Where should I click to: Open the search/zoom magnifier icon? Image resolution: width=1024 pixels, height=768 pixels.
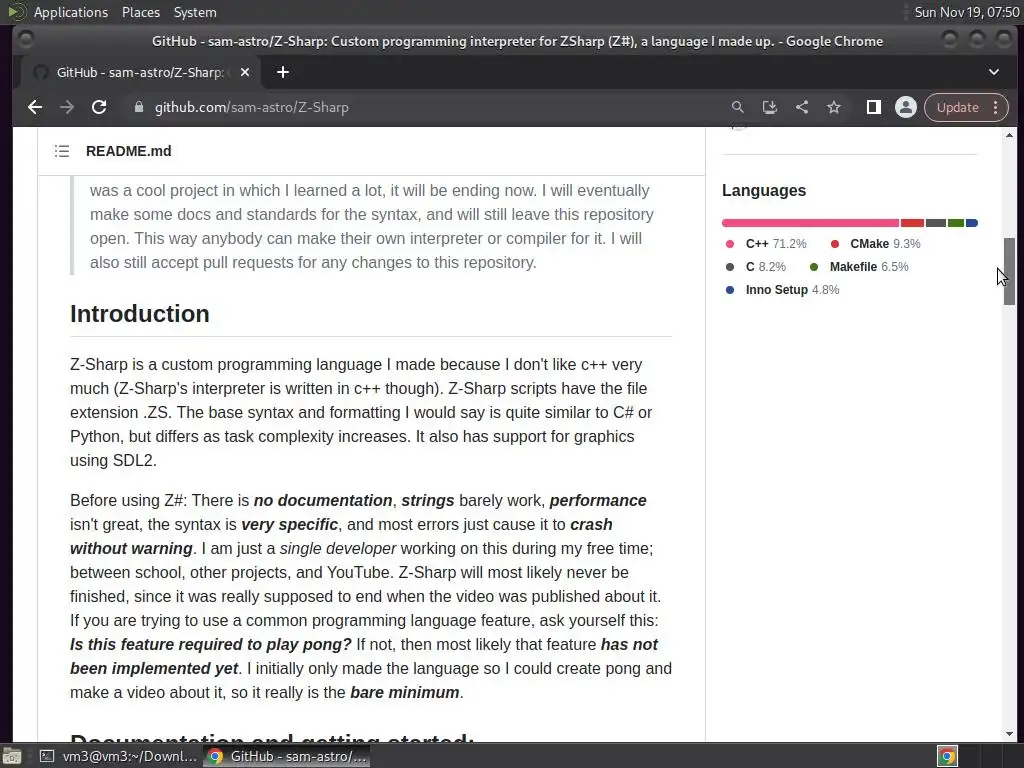(737, 107)
